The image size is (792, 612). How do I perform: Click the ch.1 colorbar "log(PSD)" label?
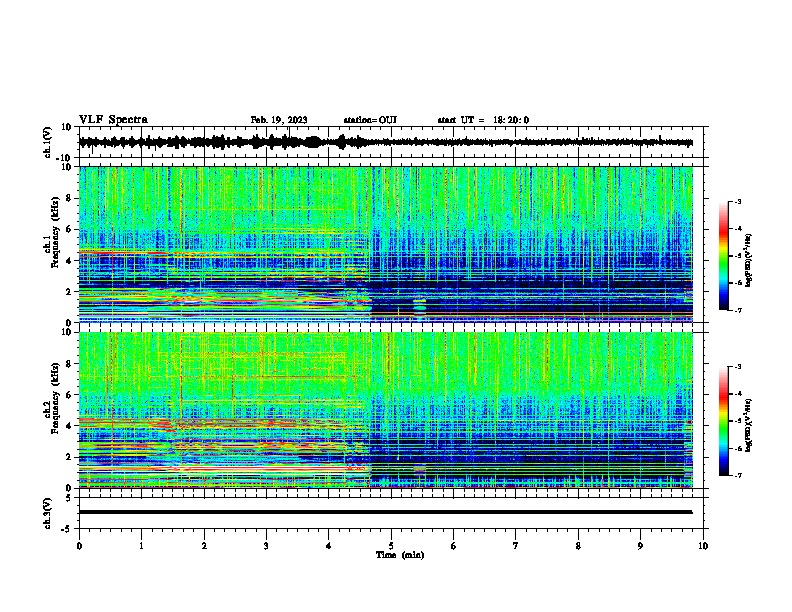click(x=749, y=261)
